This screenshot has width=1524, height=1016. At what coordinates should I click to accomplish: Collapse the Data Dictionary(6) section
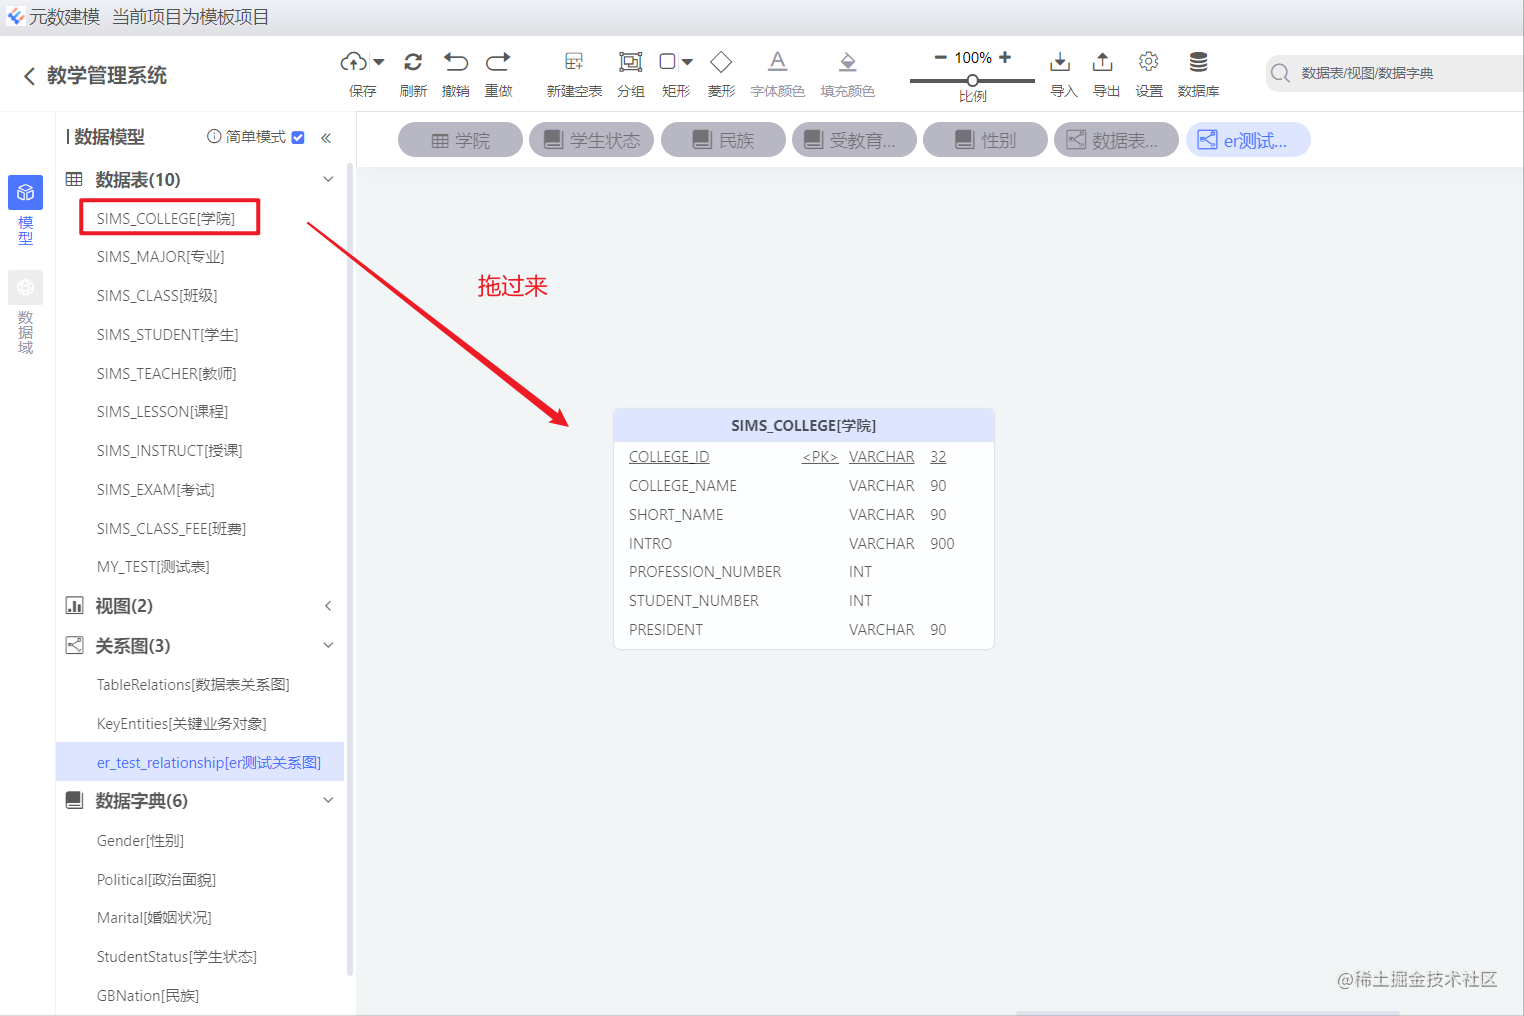coord(328,800)
